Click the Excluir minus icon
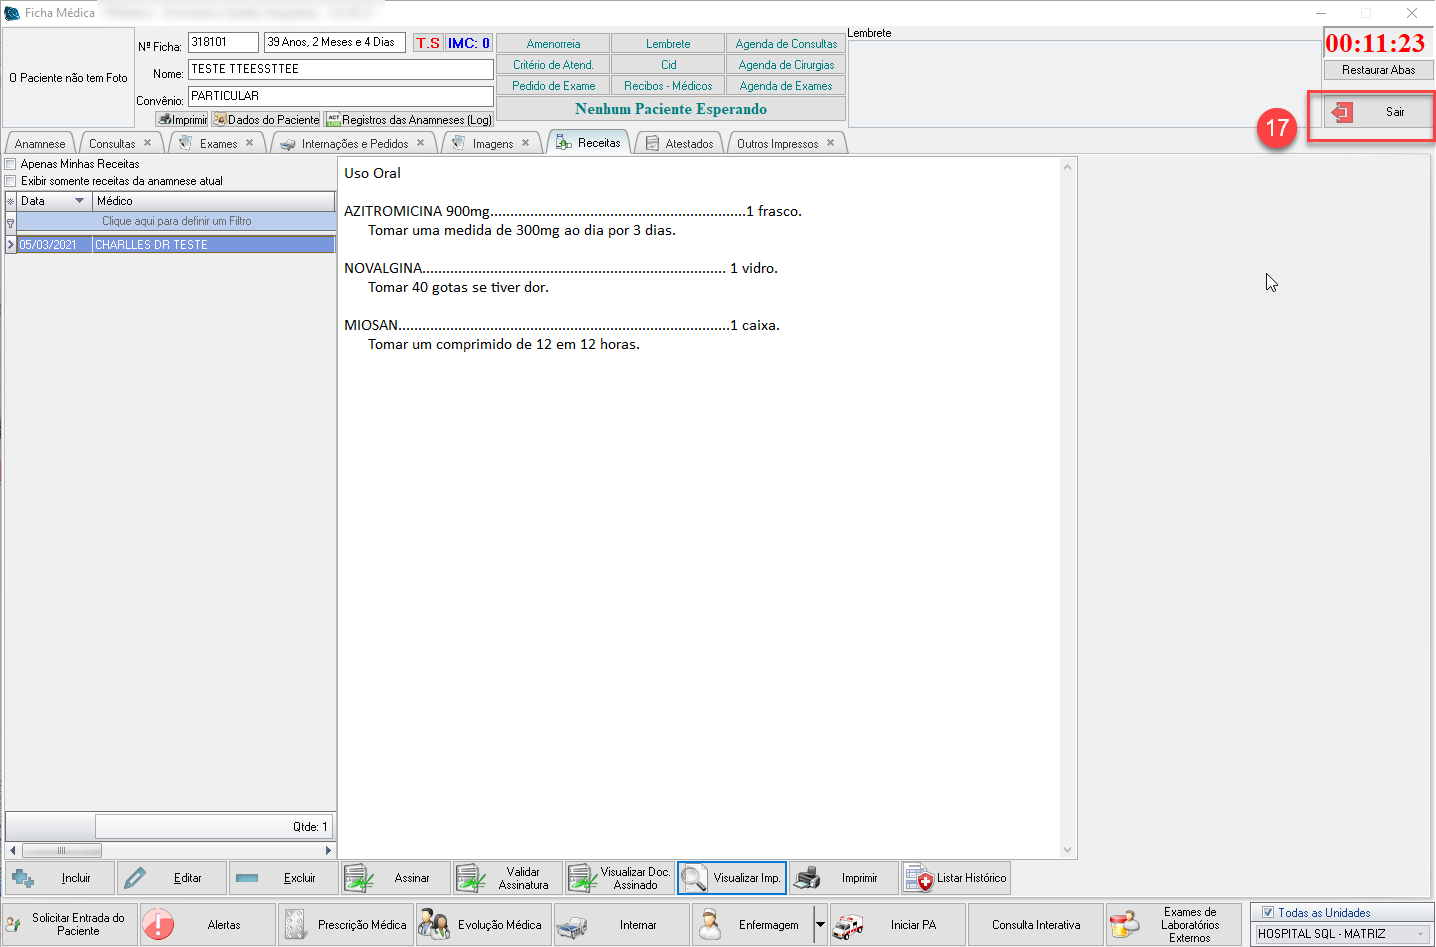 coord(247,878)
